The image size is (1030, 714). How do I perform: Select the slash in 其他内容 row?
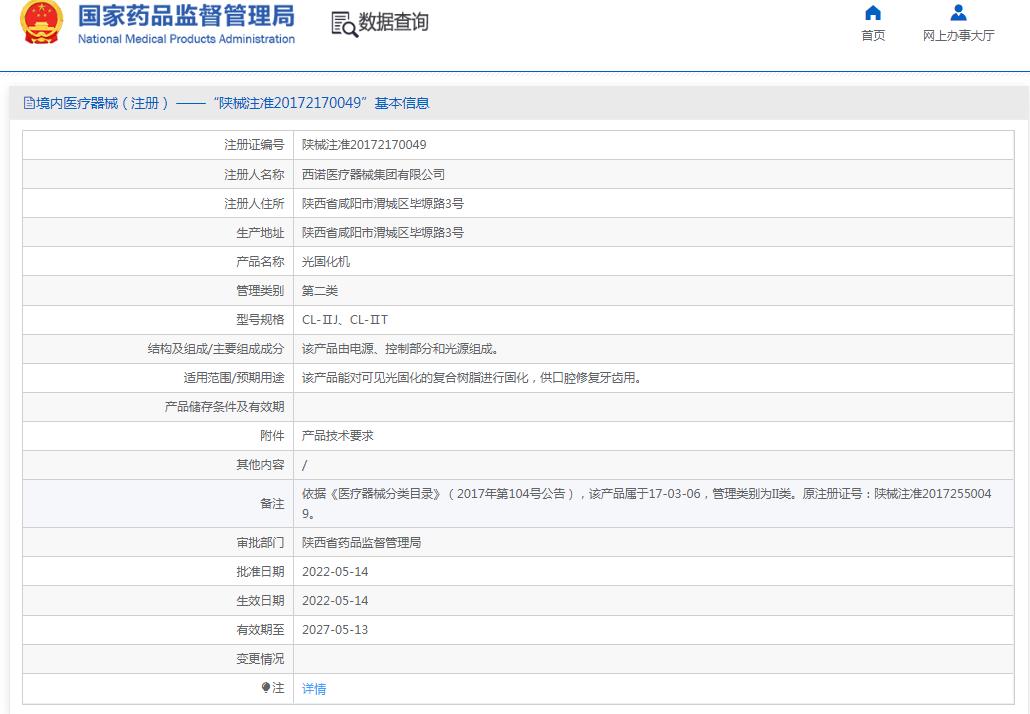(304, 465)
